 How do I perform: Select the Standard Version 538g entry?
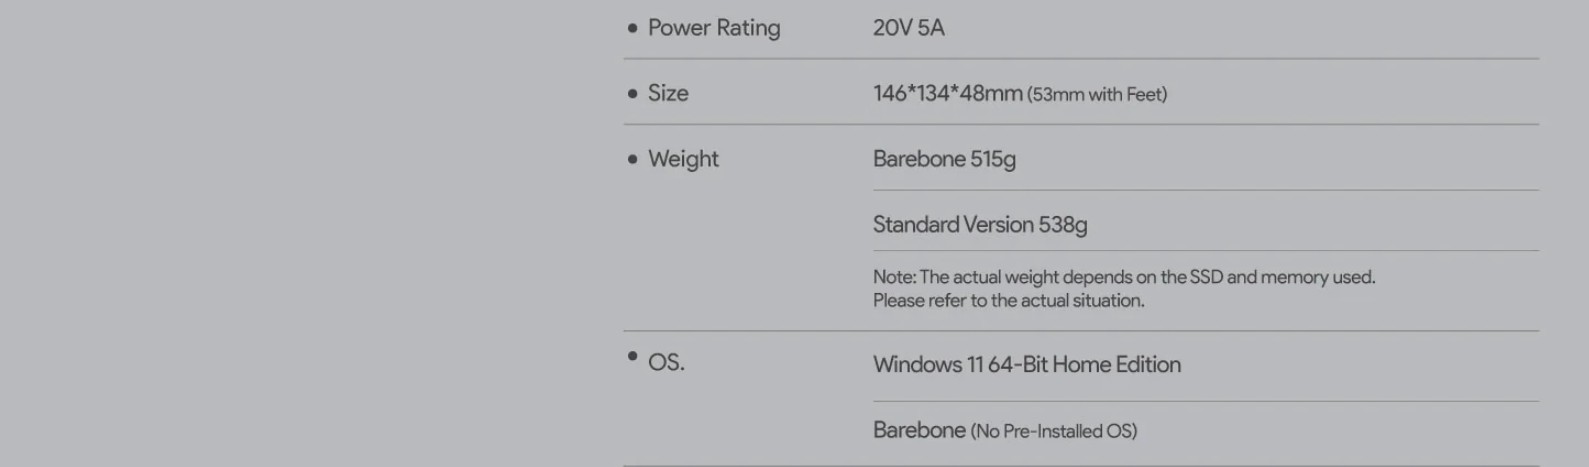tap(979, 225)
